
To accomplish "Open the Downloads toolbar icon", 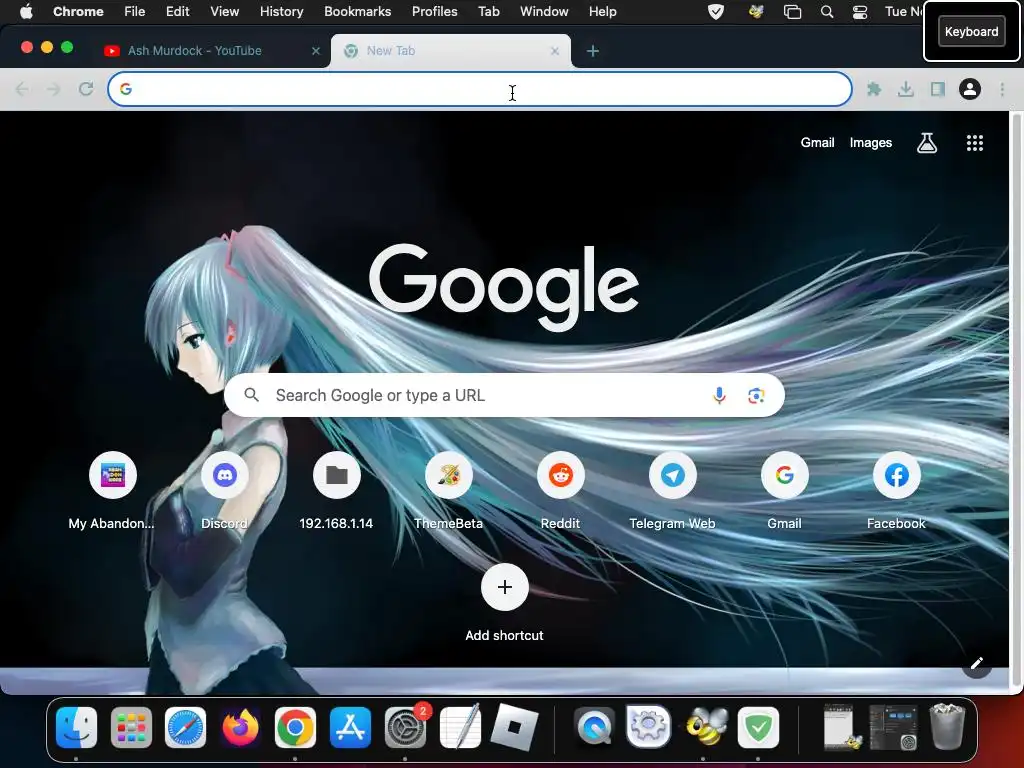I will (905, 89).
